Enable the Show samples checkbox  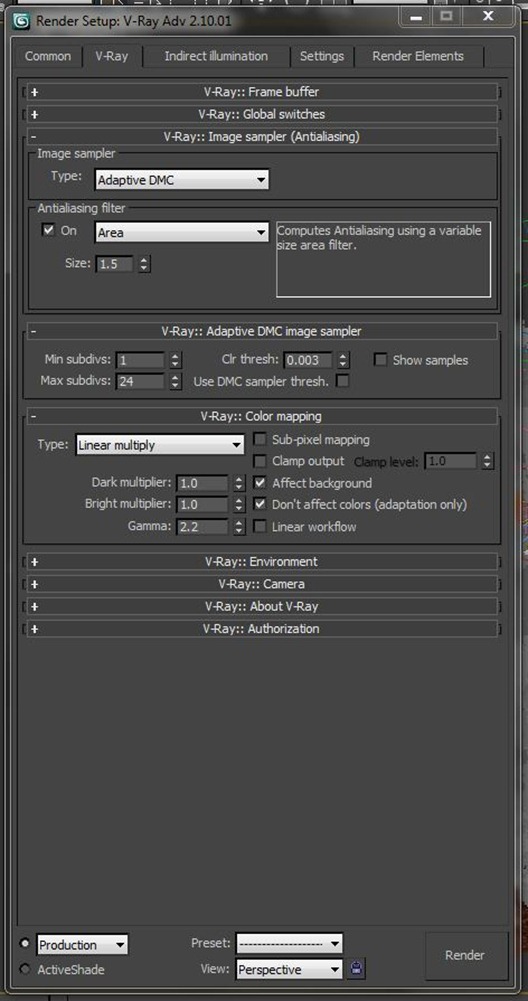(381, 360)
